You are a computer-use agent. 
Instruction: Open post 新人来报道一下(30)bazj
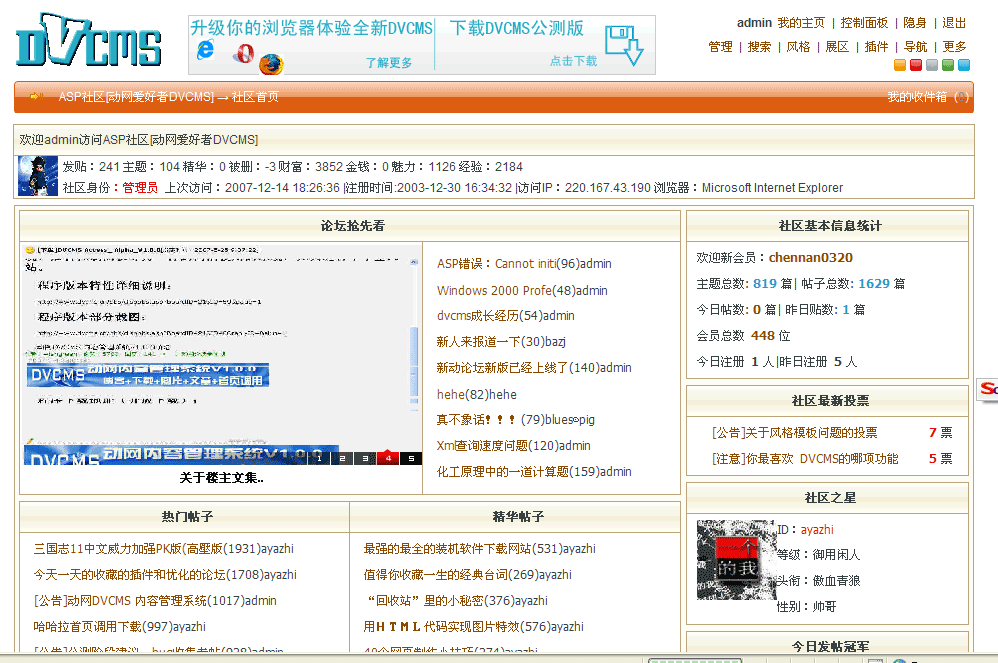click(x=501, y=342)
